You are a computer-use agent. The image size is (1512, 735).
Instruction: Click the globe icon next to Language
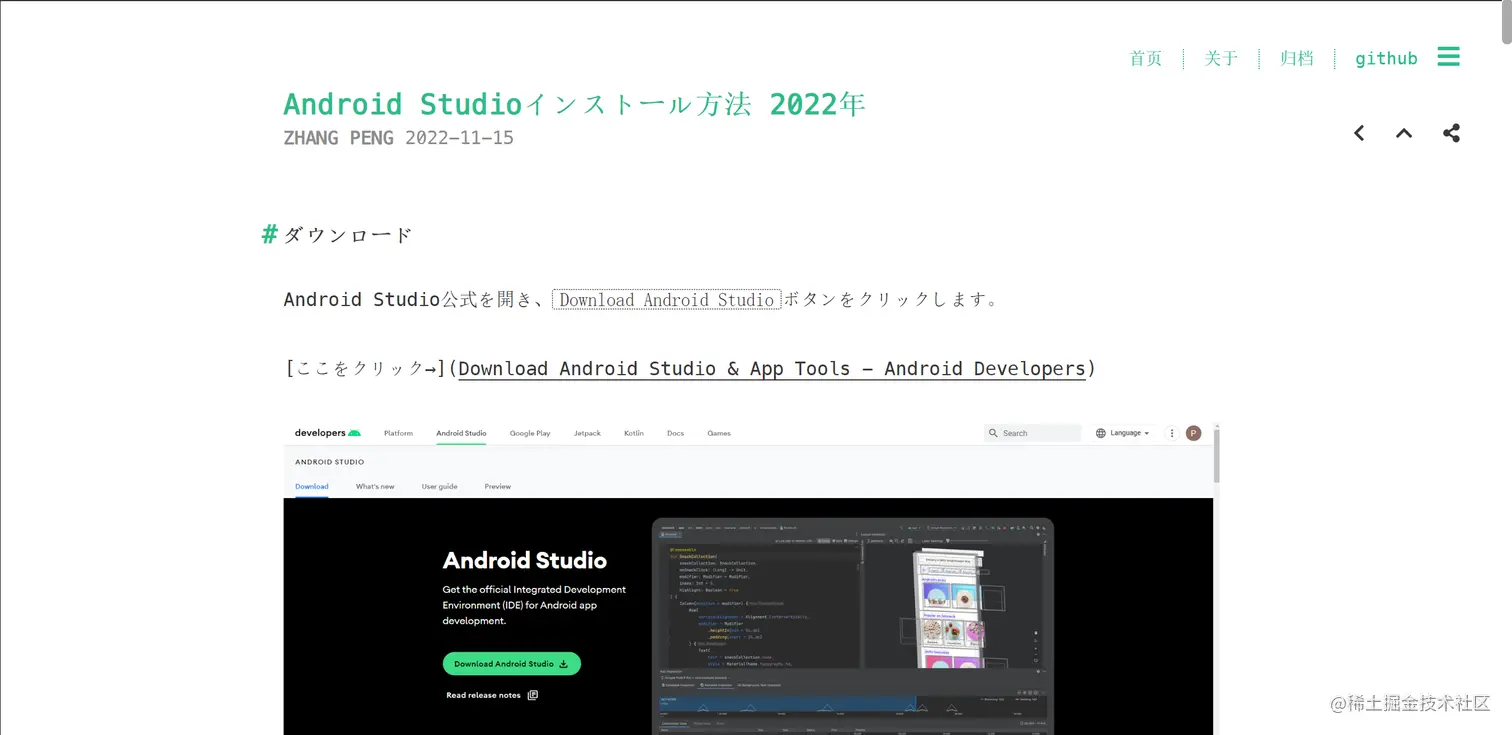pos(1101,432)
